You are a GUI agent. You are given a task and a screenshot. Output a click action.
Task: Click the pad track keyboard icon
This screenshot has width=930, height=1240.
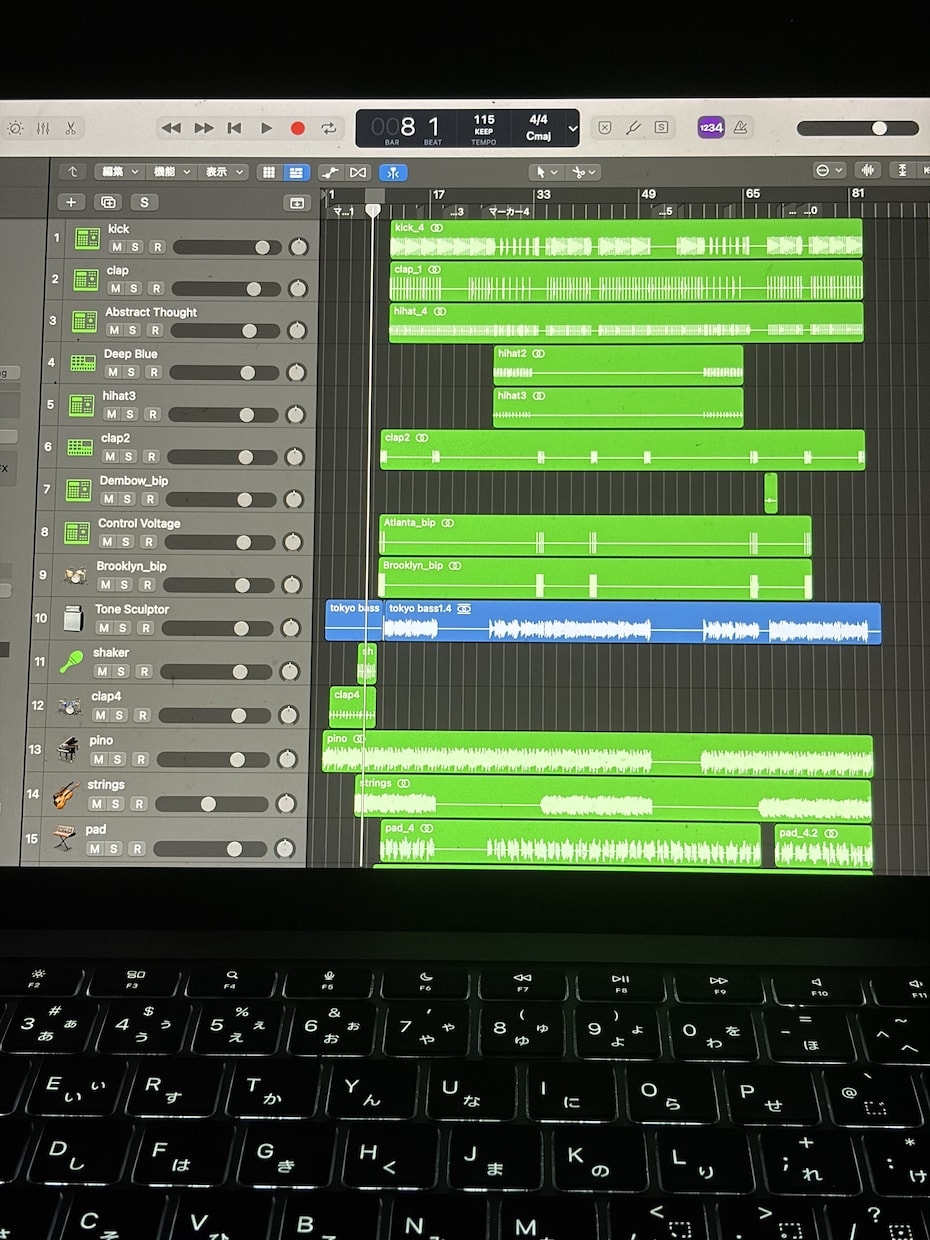[64, 839]
